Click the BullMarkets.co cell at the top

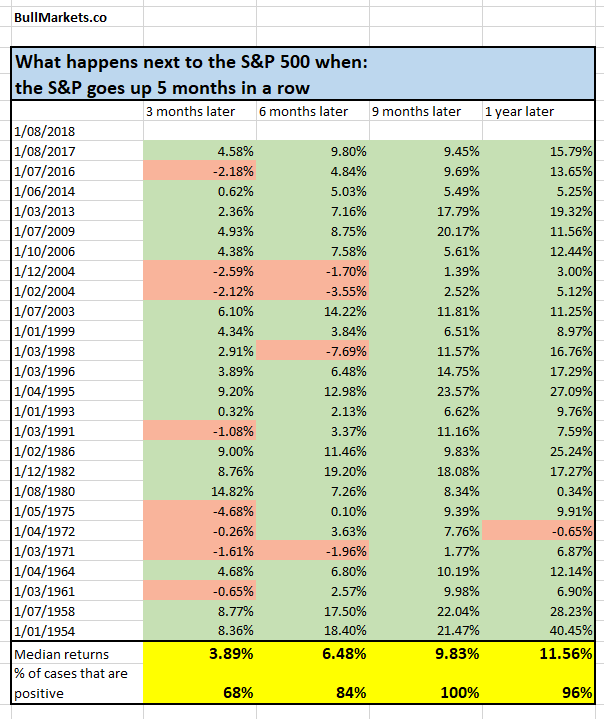pyautogui.click(x=62, y=17)
